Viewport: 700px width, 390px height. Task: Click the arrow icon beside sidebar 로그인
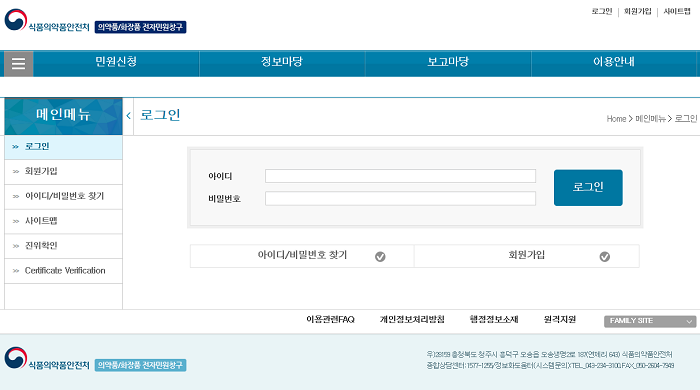tap(16, 147)
